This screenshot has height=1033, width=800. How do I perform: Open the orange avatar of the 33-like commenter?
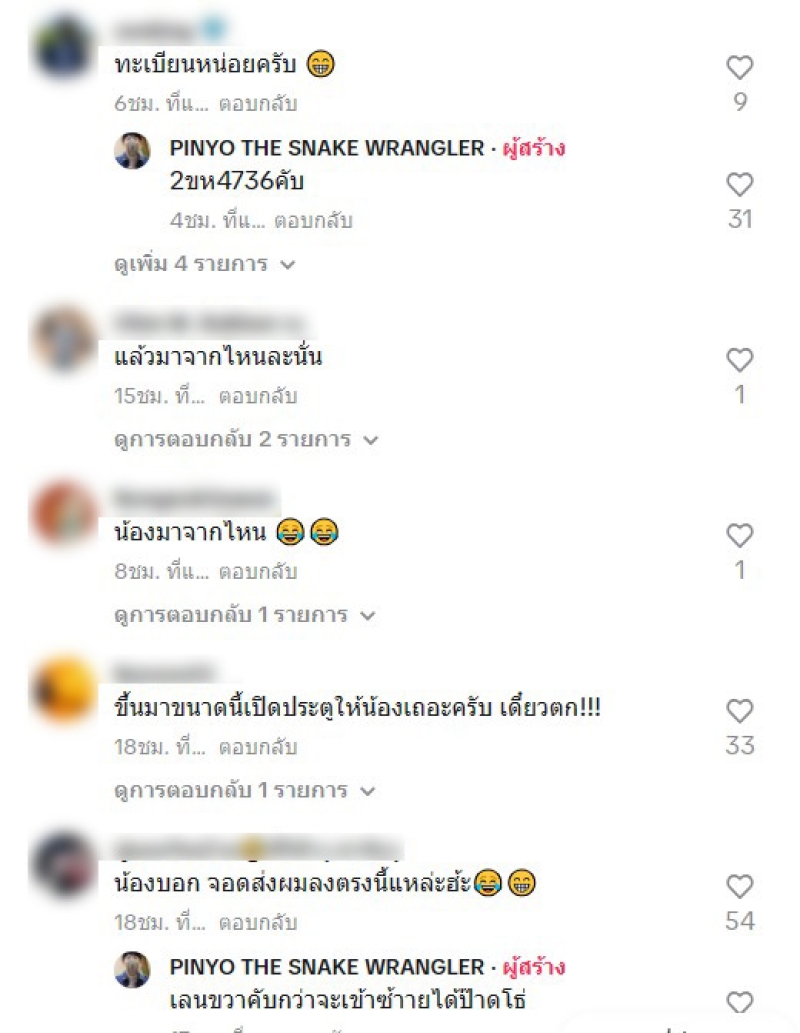click(64, 689)
